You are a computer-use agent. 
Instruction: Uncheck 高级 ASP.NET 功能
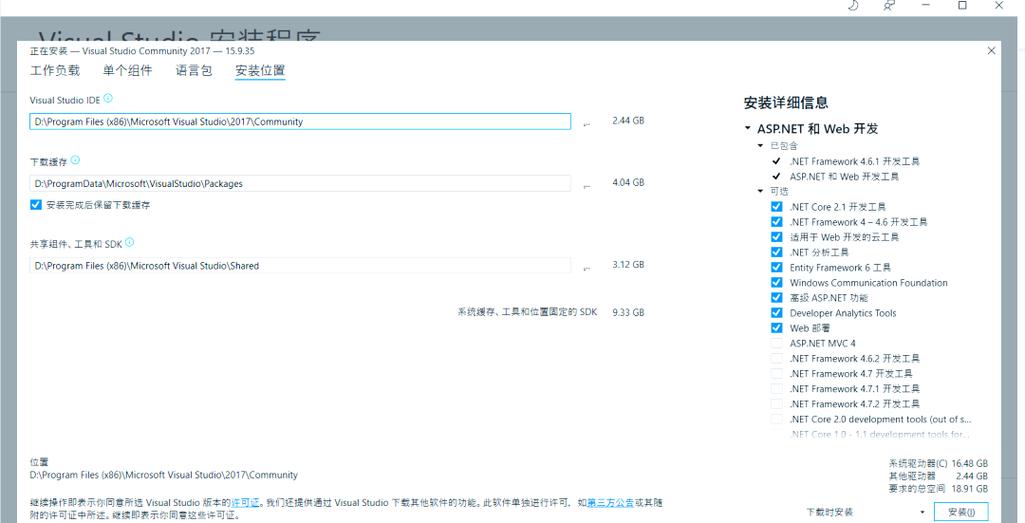coord(777,297)
